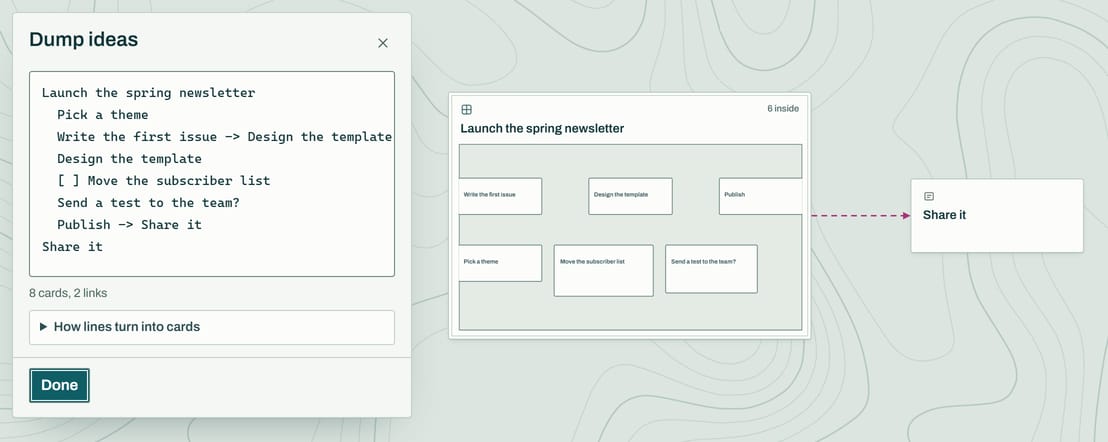Viewport: 1108px width, 442px height.
Task: Select the Move the subscriber list mini card
Action: [x=603, y=270]
